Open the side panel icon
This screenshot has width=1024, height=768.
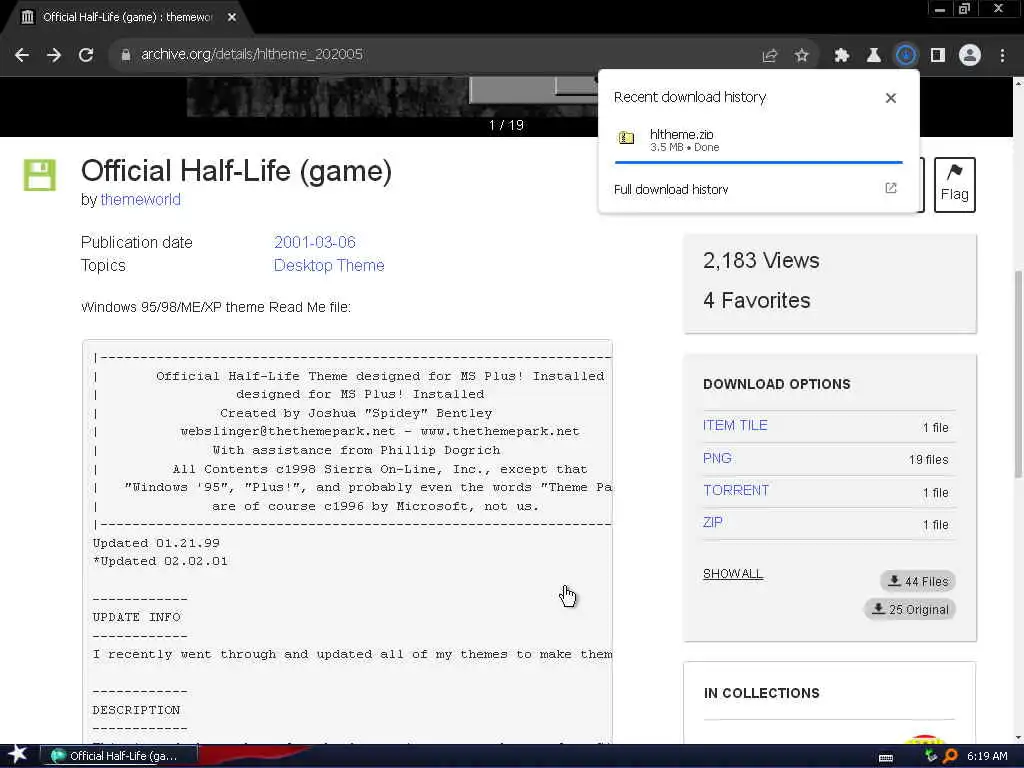(x=938, y=56)
